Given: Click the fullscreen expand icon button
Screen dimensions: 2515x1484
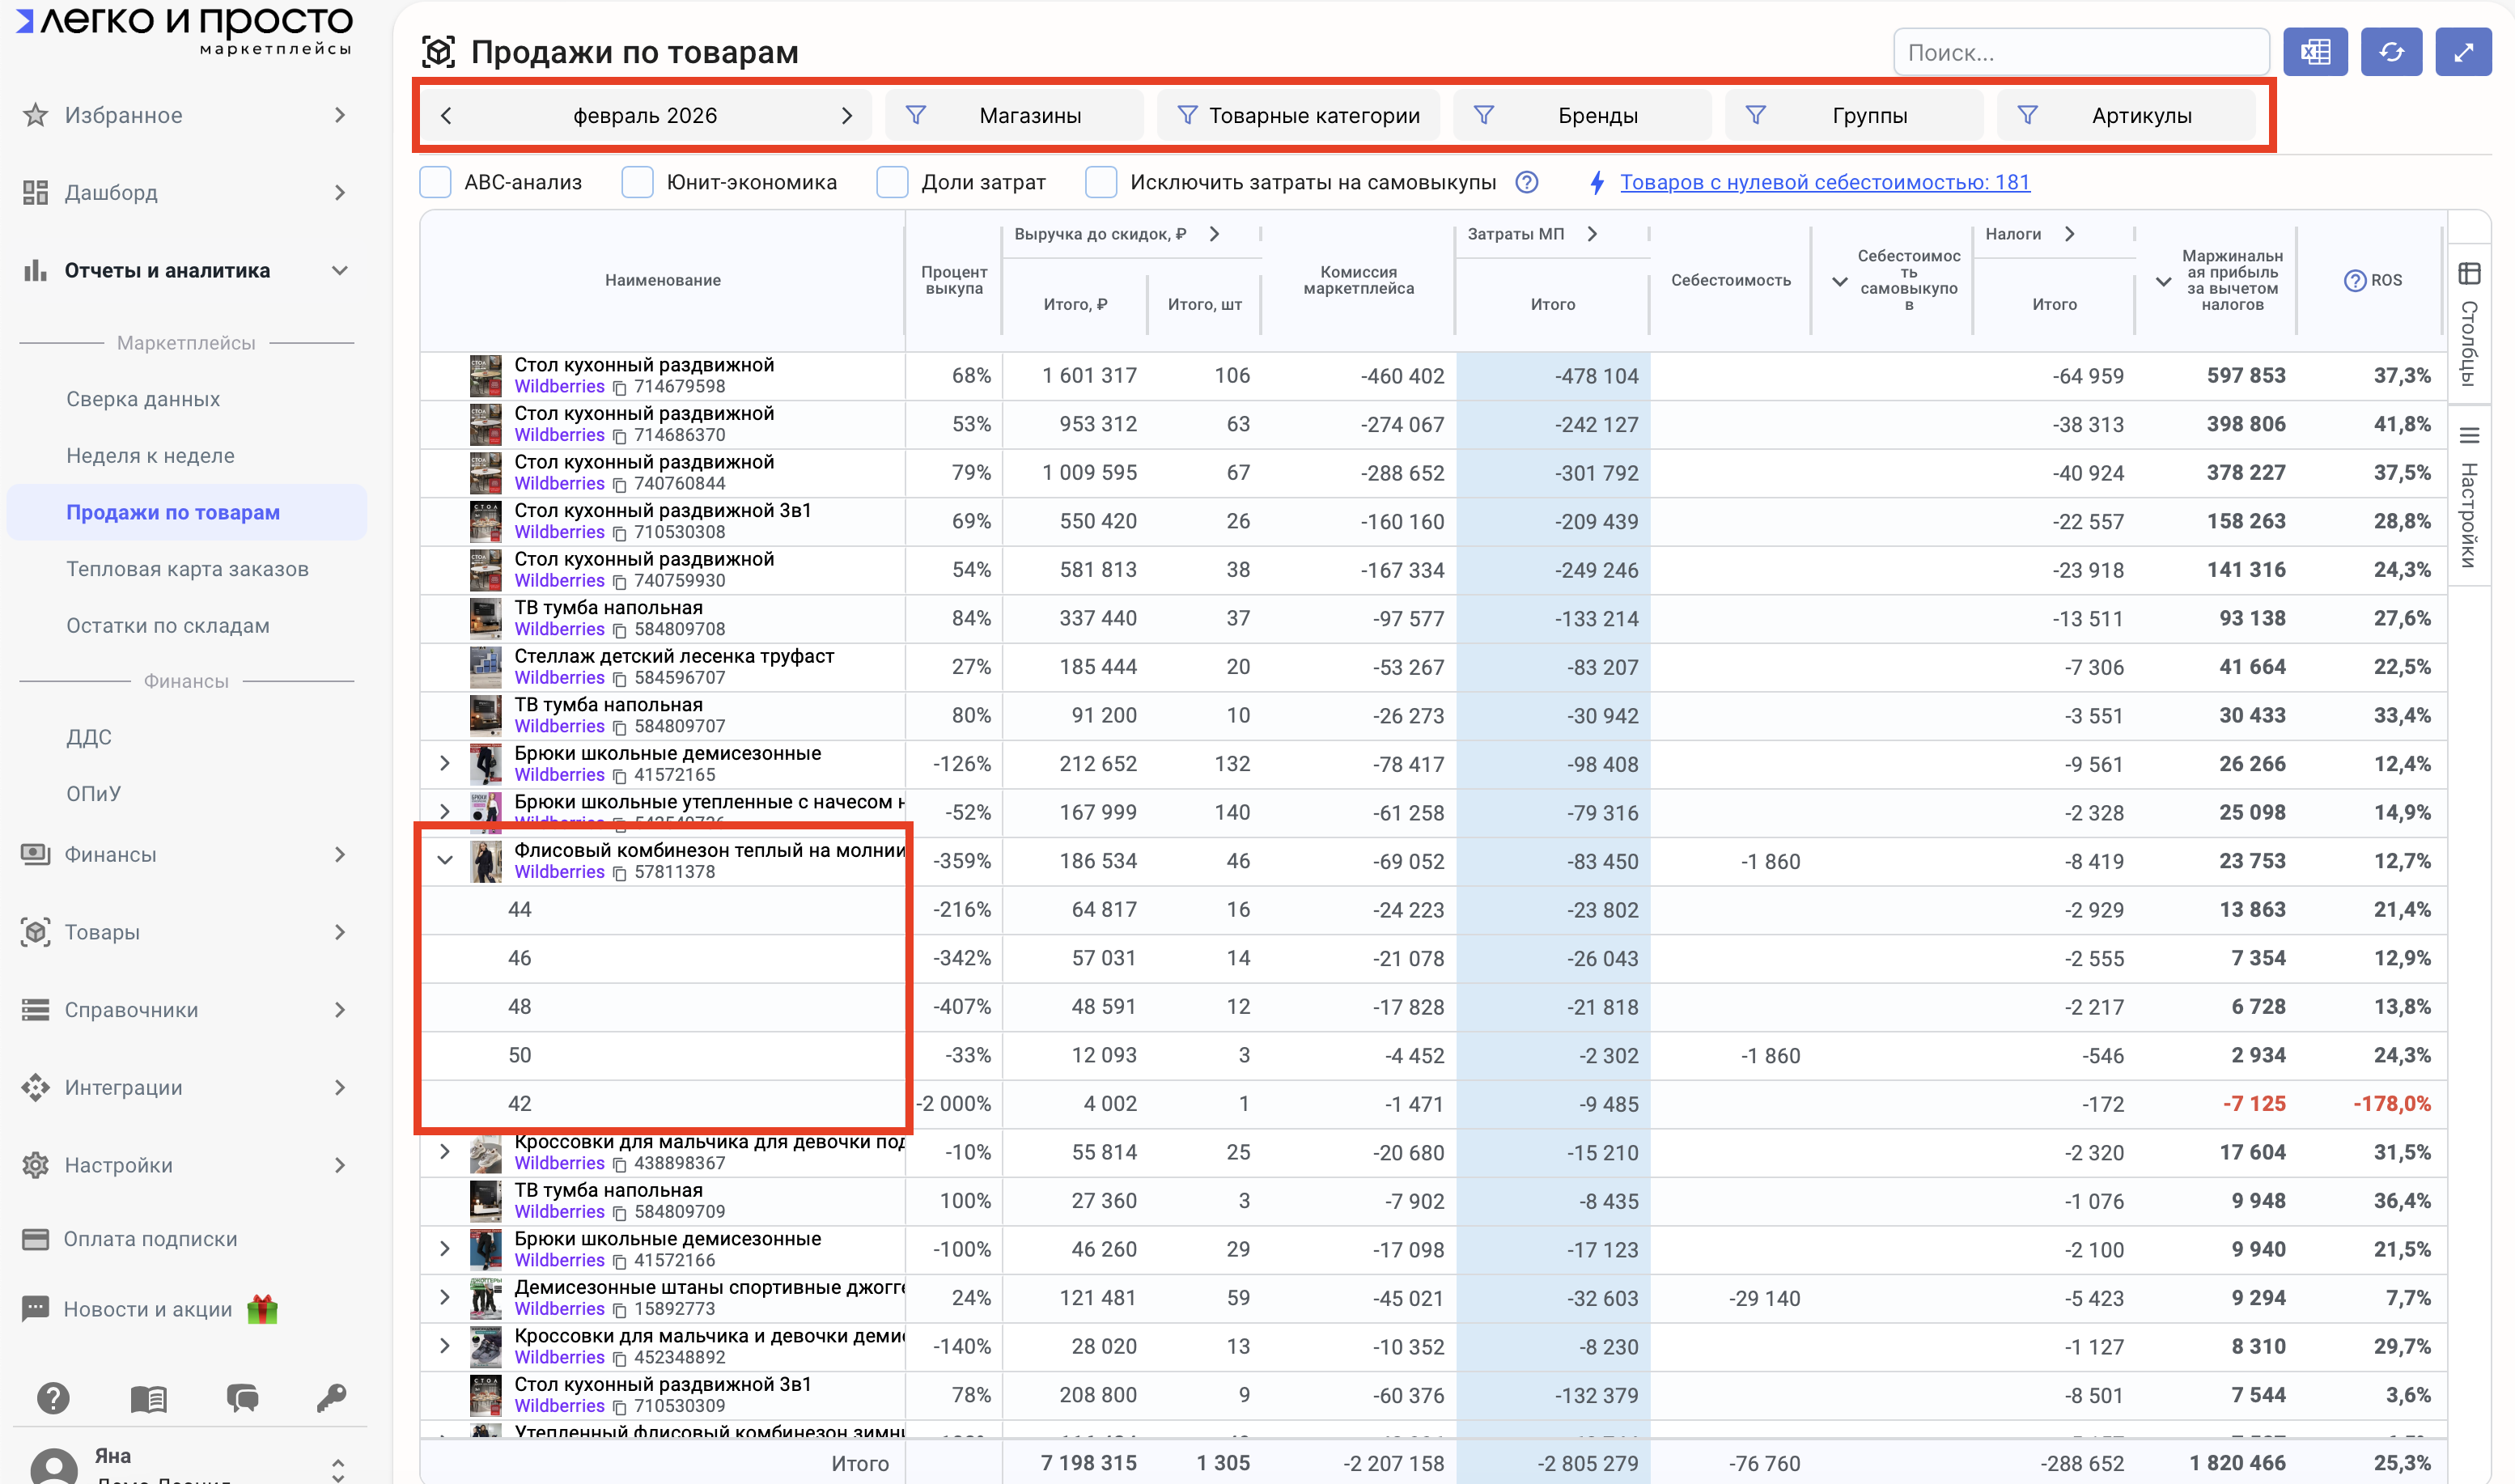Looking at the screenshot, I should pyautogui.click(x=2462, y=52).
